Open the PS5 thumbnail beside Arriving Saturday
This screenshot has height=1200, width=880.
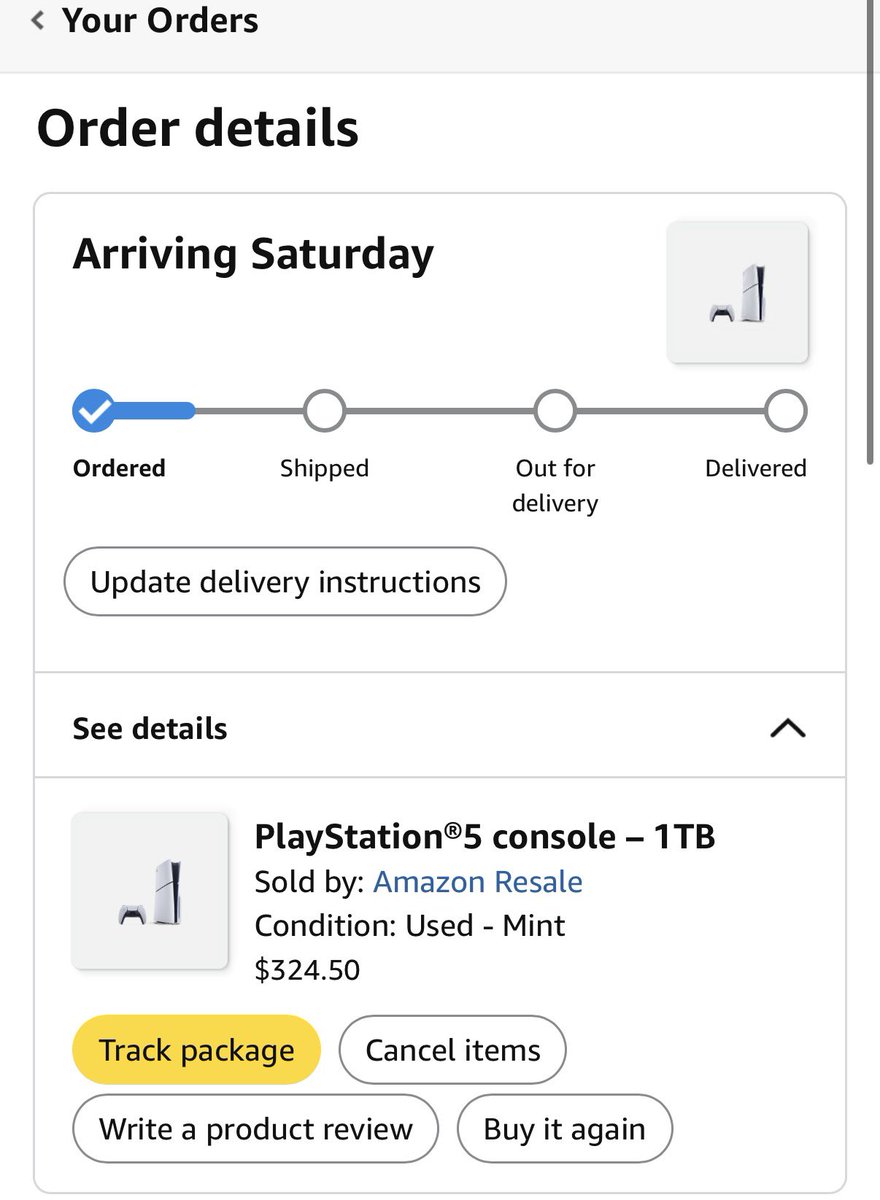click(738, 292)
